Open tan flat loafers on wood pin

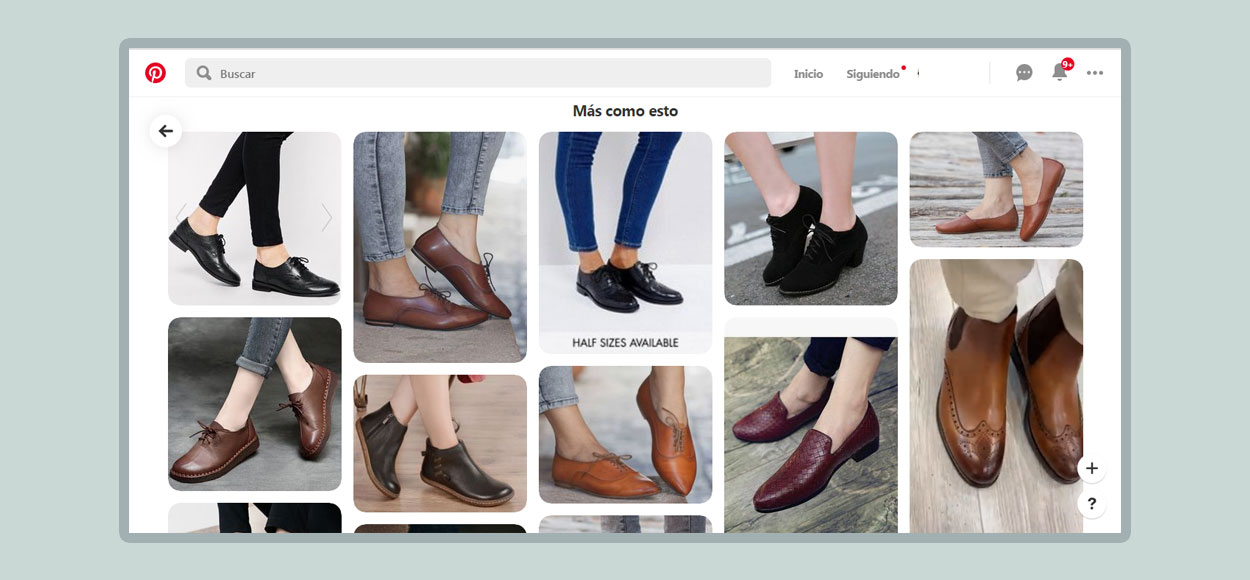coord(996,189)
